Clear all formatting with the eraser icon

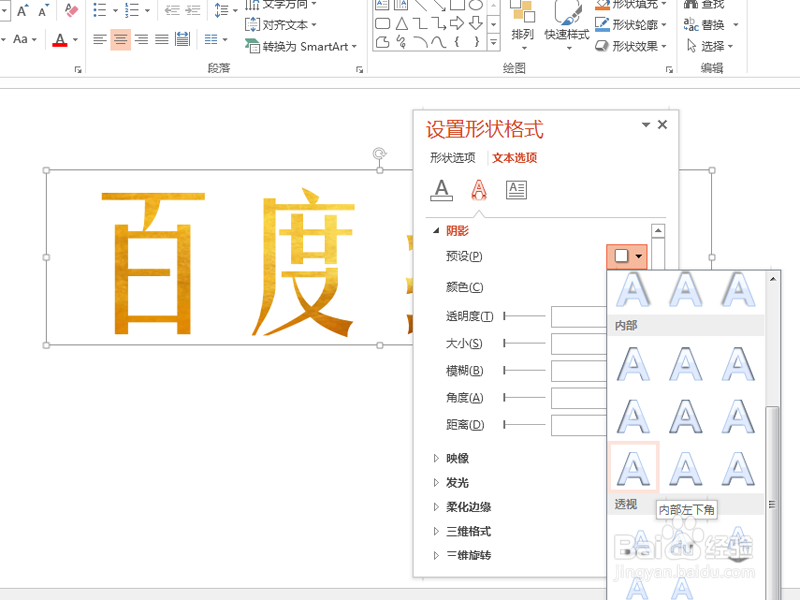71,10
